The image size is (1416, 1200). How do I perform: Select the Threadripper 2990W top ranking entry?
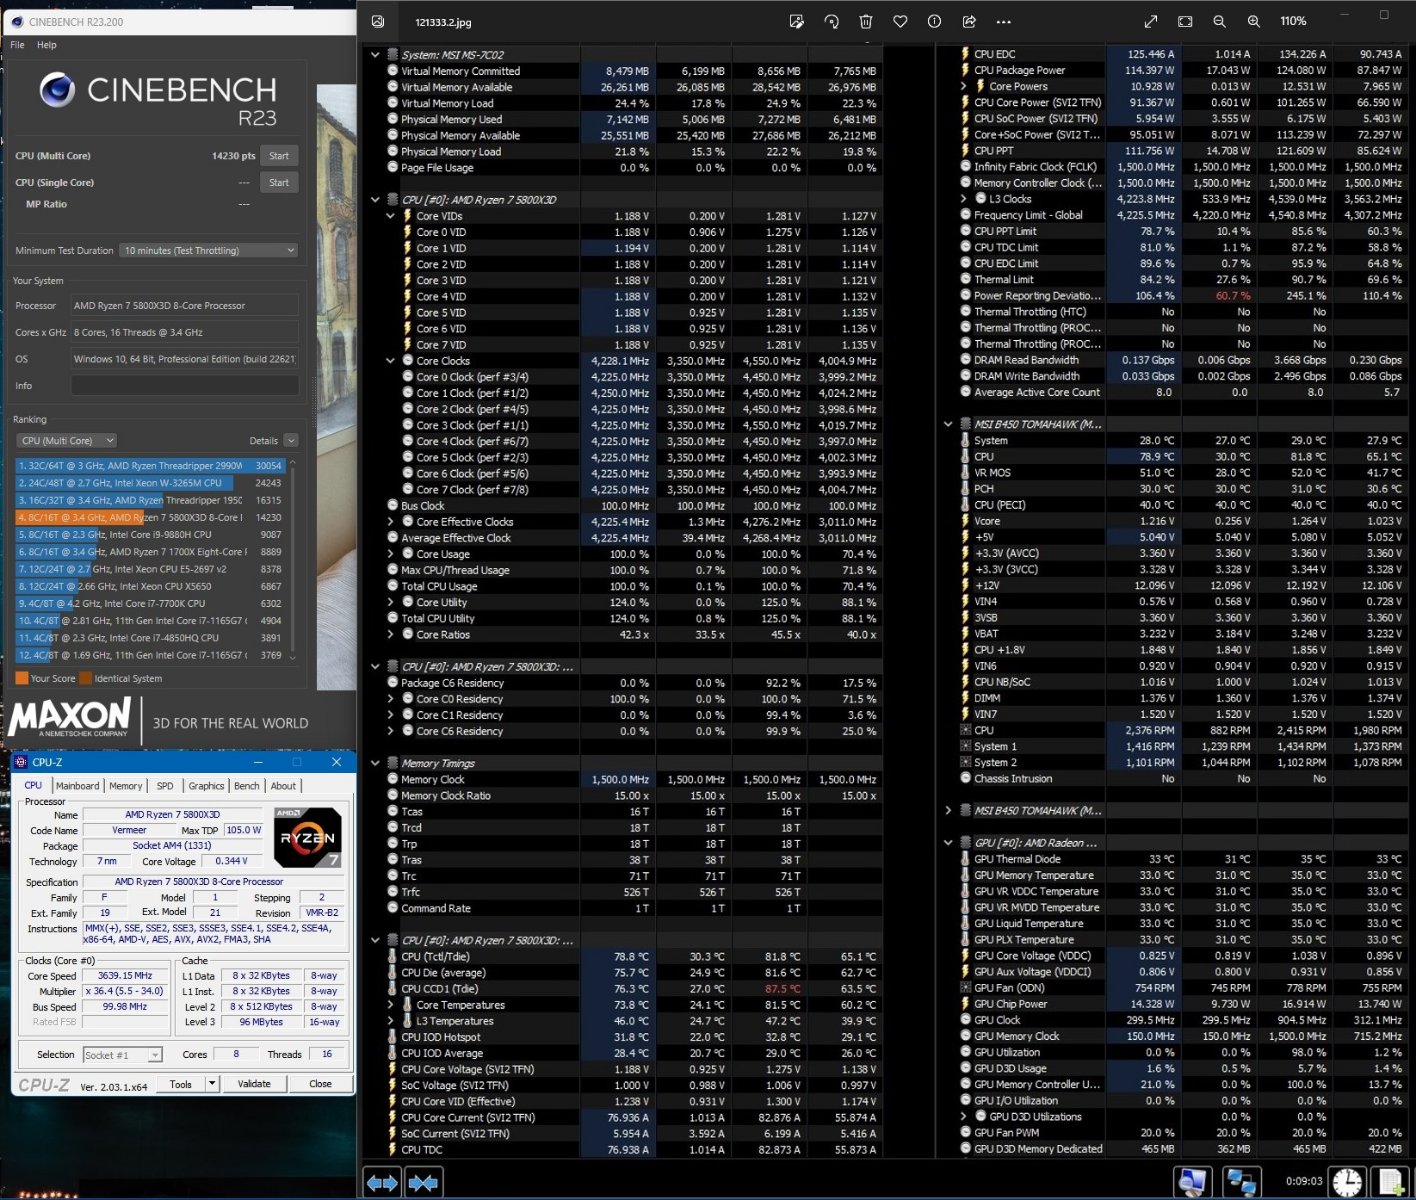[150, 466]
